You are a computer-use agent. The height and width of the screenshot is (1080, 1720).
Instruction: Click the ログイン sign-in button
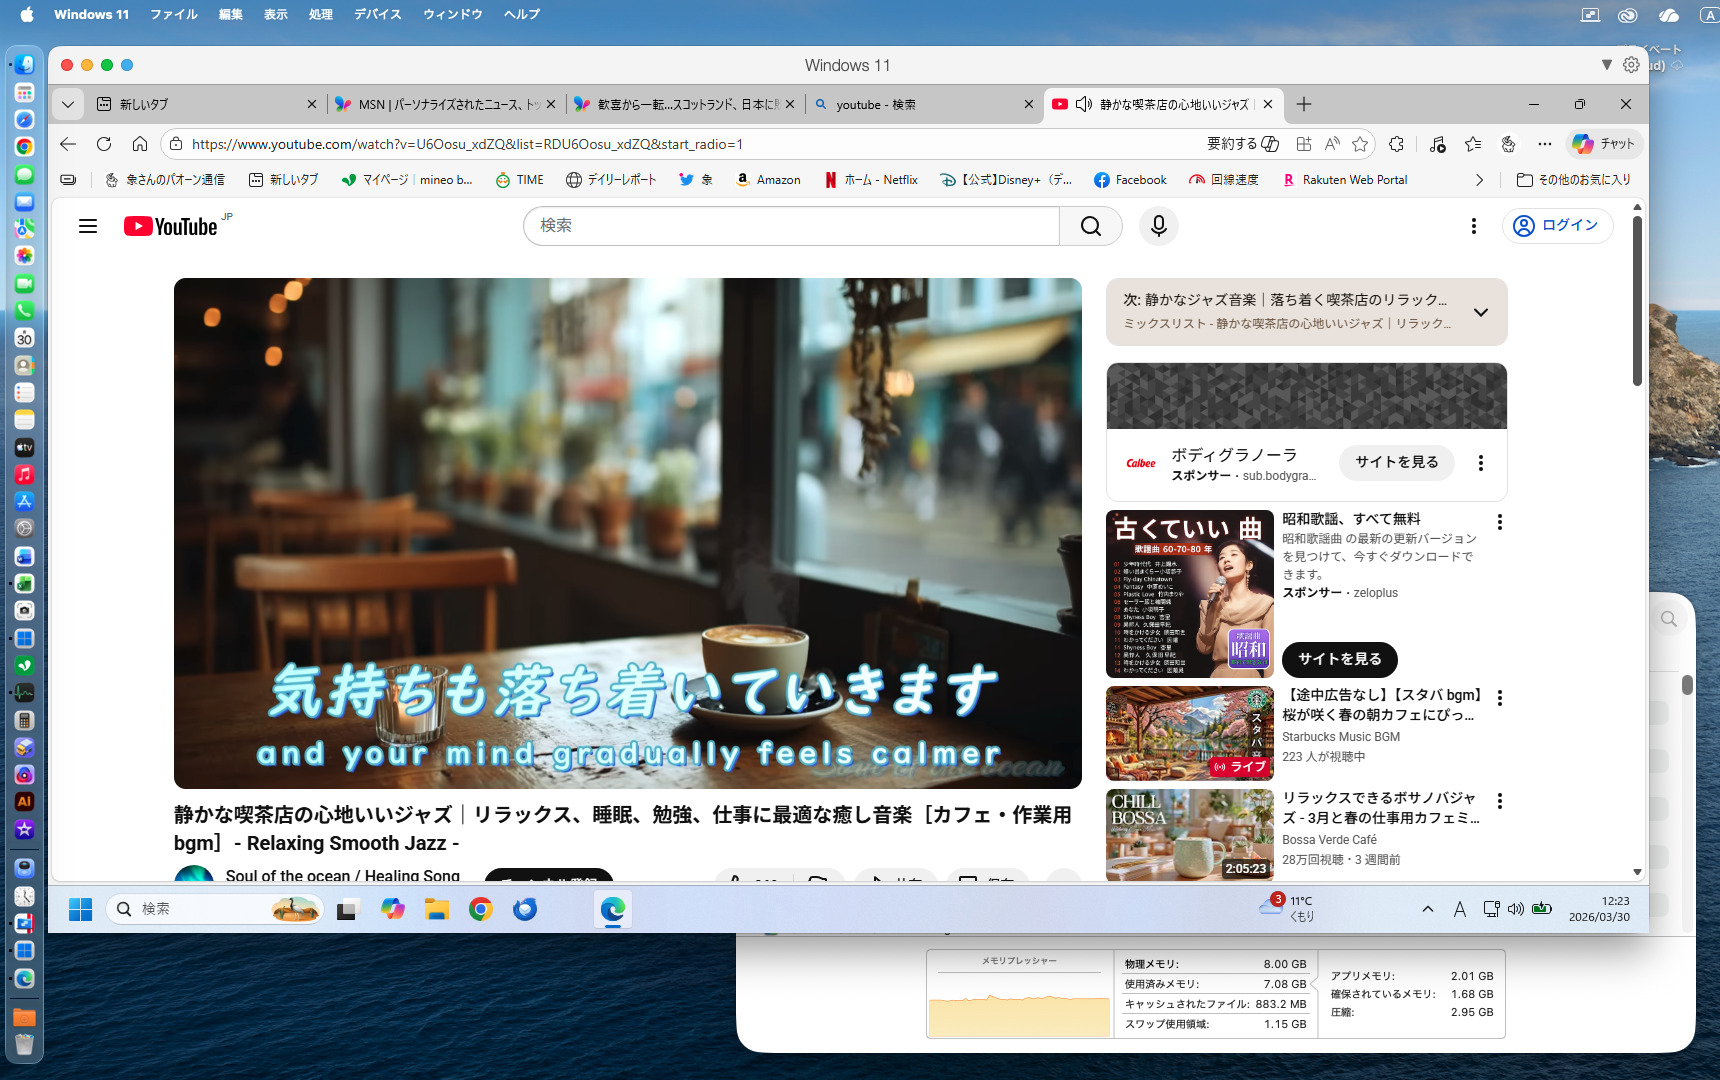1557,226
